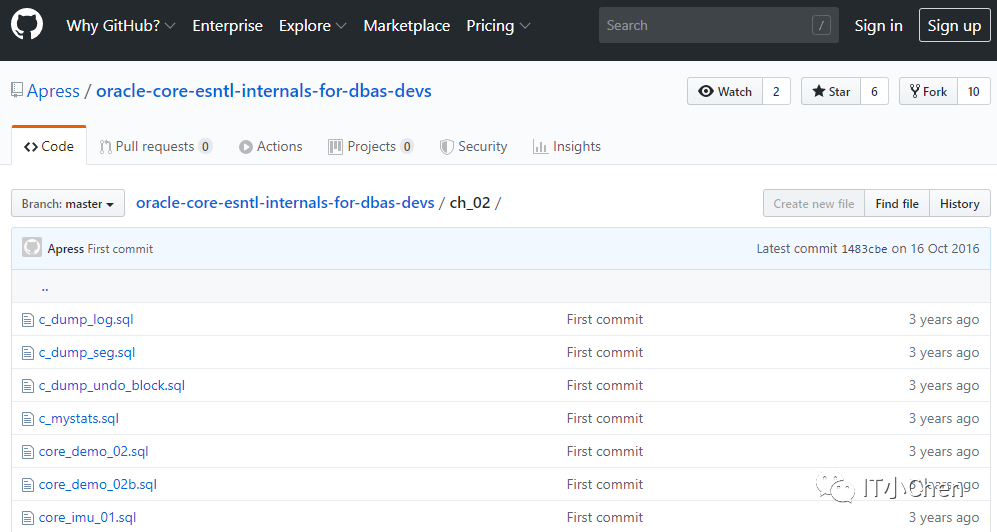Screen dimensions: 997x532
Task: Click the file icon beside core_imu_01.sql
Action: 28,518
